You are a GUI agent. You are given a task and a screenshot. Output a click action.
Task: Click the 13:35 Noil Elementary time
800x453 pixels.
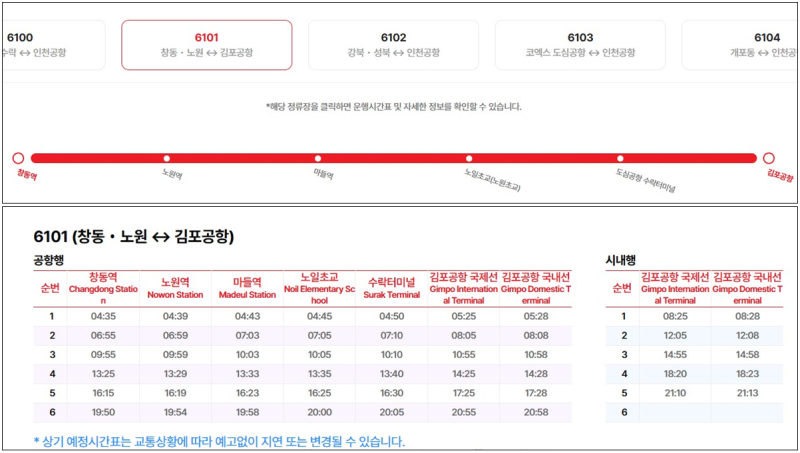point(319,374)
